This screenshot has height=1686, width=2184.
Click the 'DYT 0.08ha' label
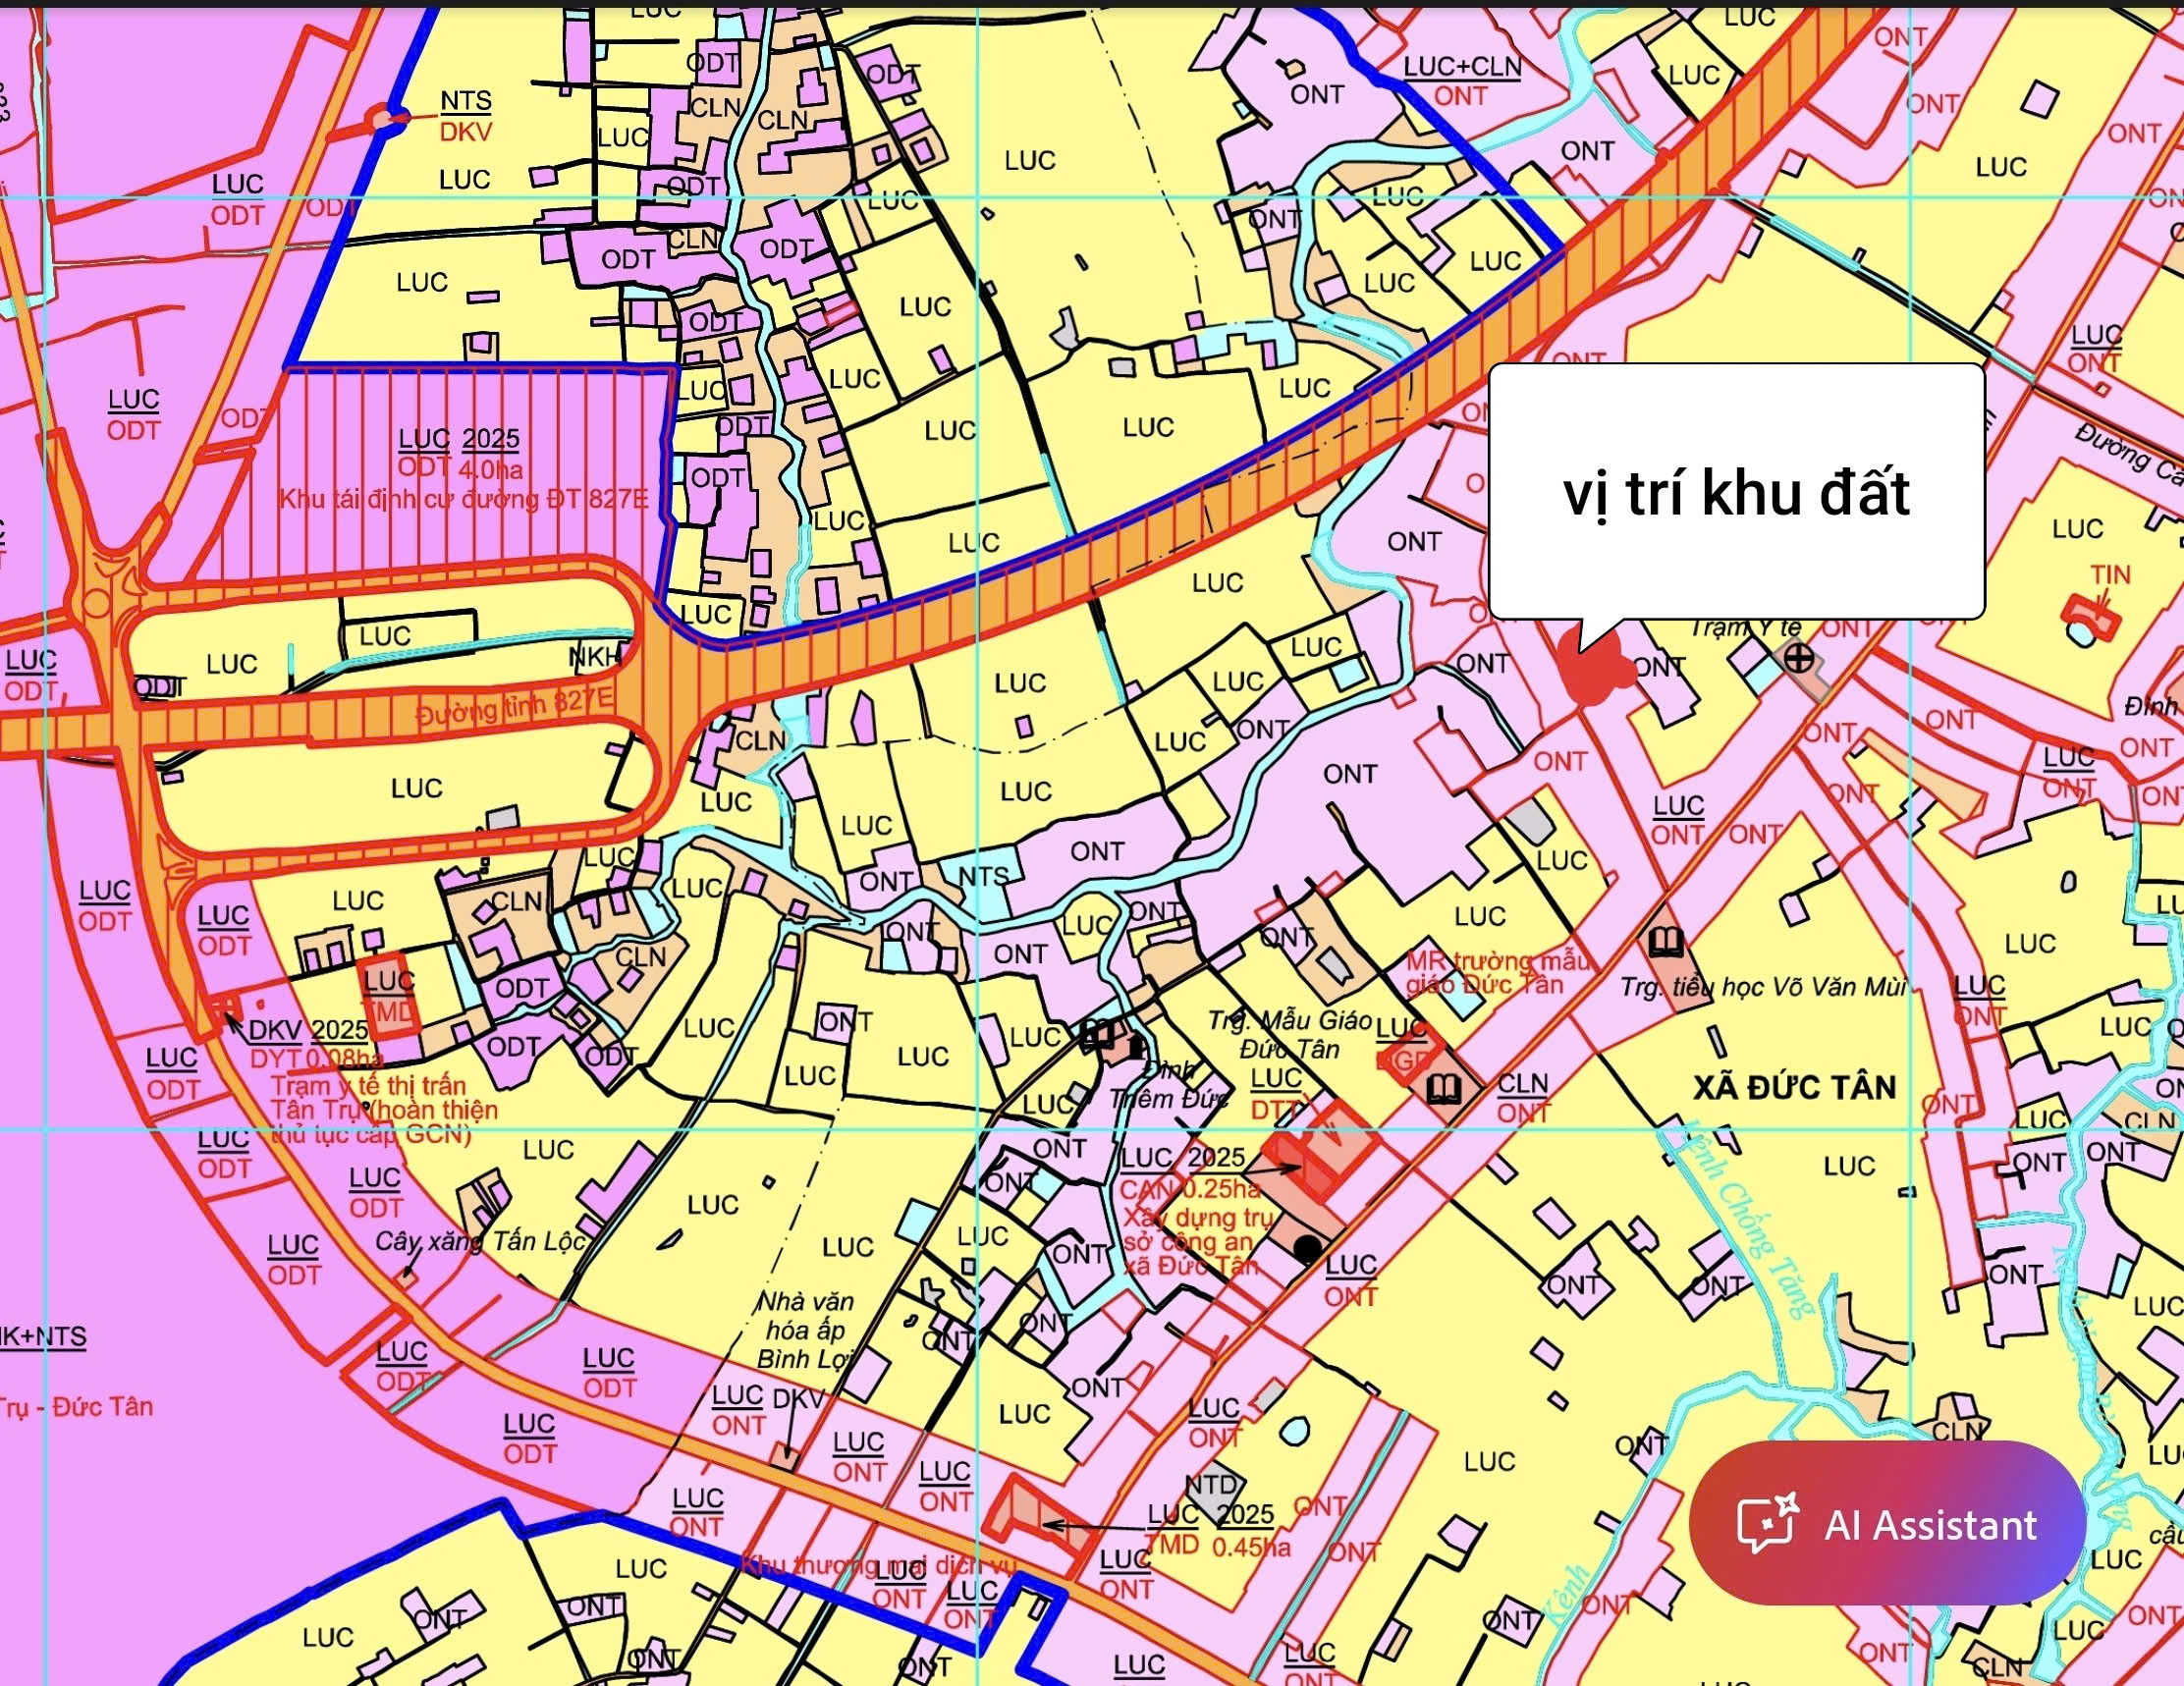316,1059
